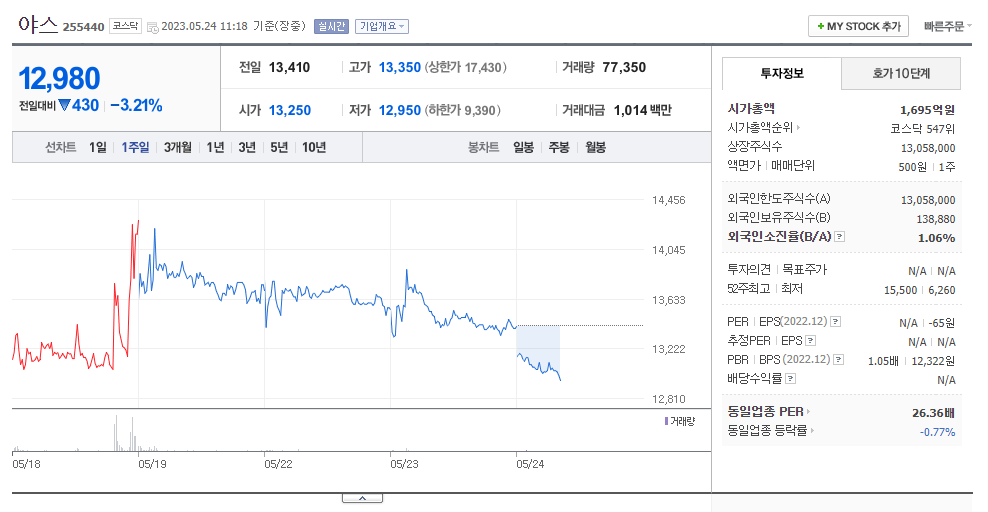Click the 저가 value 12,950
988x512 pixels.
[399, 110]
